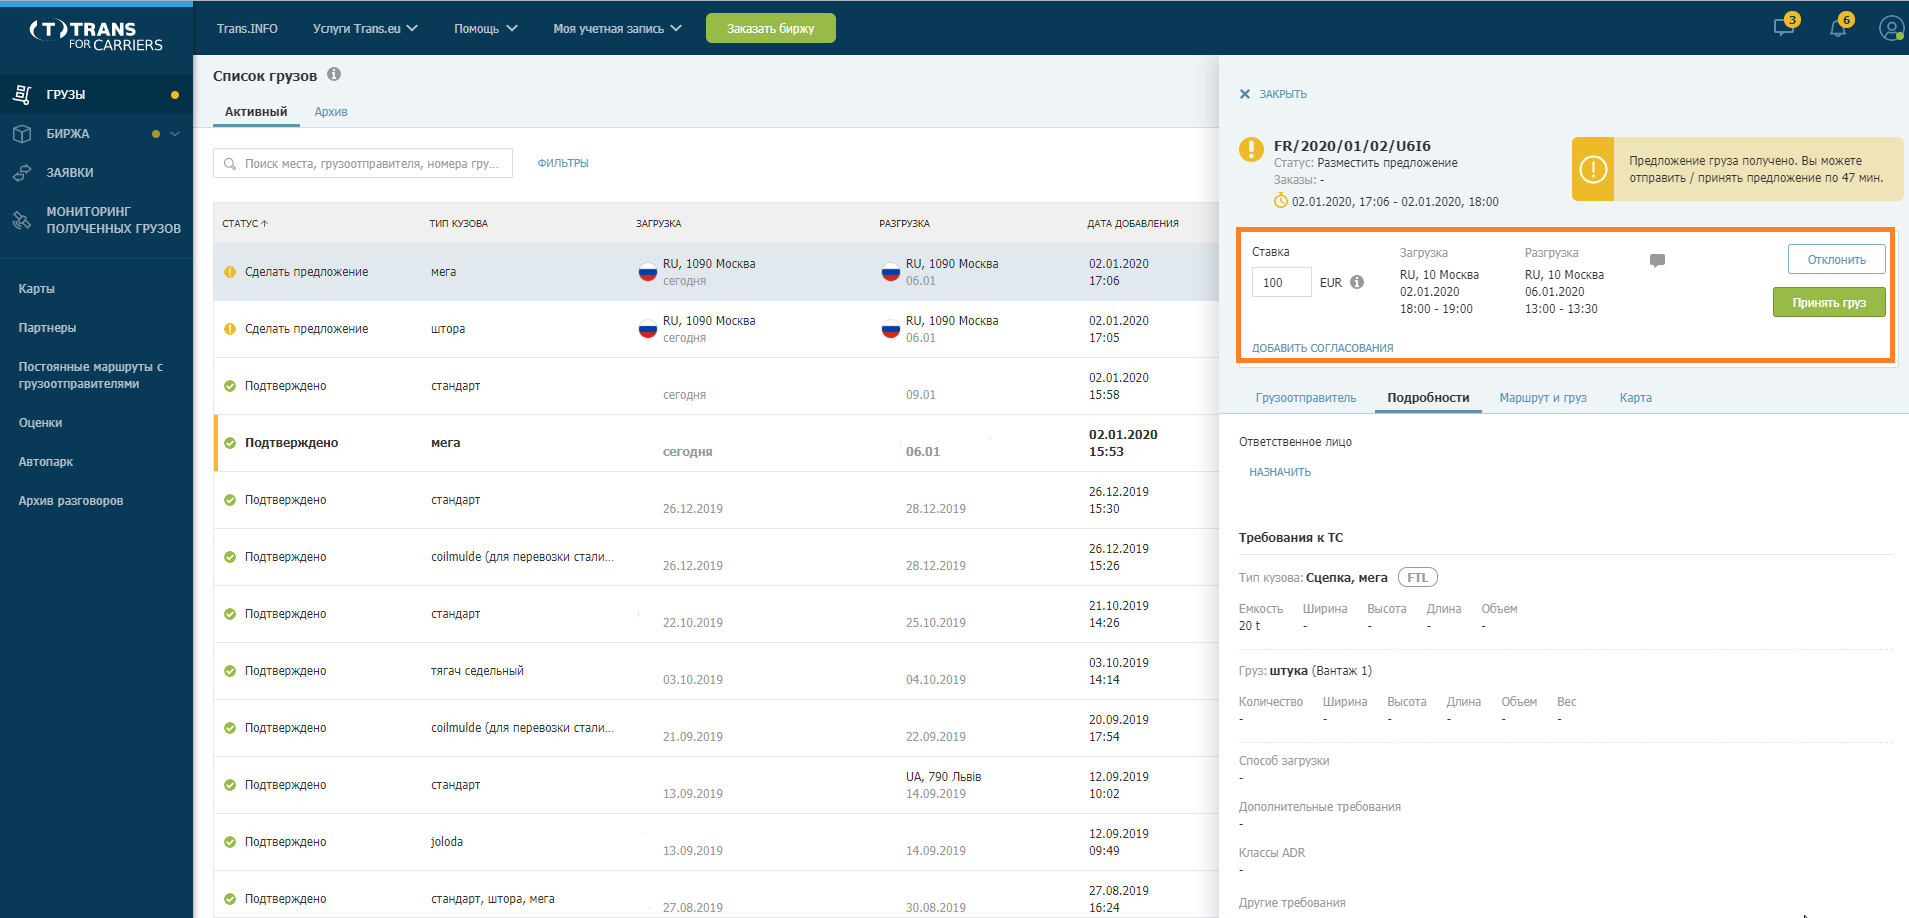The image size is (1909, 918).
Task: Click the Russian flag in мега row loading column
Action: pos(648,272)
